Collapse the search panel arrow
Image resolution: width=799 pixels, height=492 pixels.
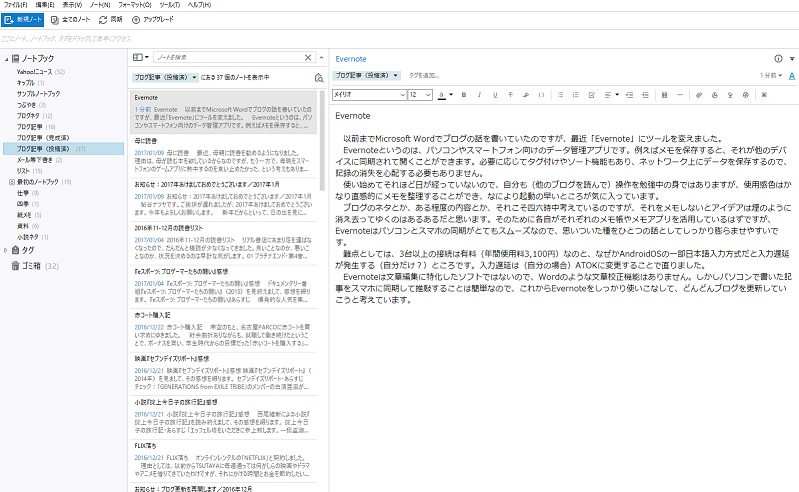(x=322, y=58)
